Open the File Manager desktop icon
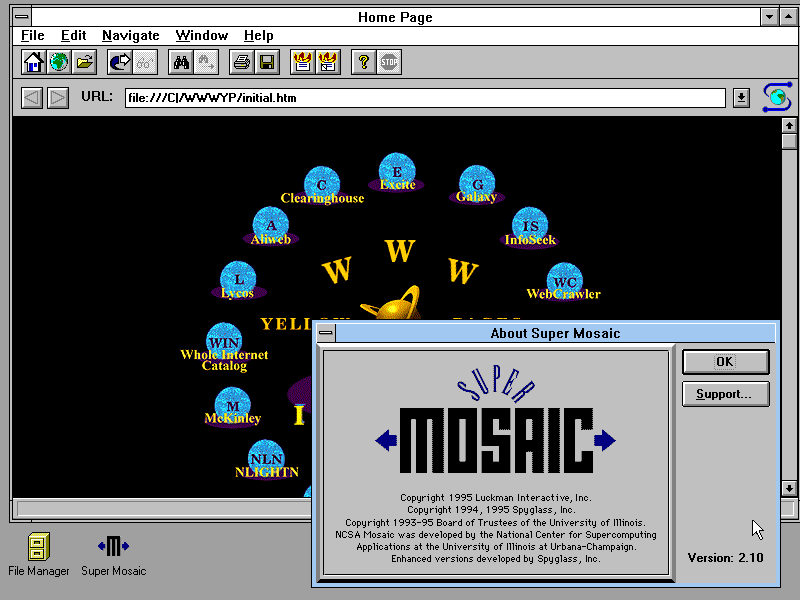This screenshot has height=600, width=800. [x=39, y=555]
